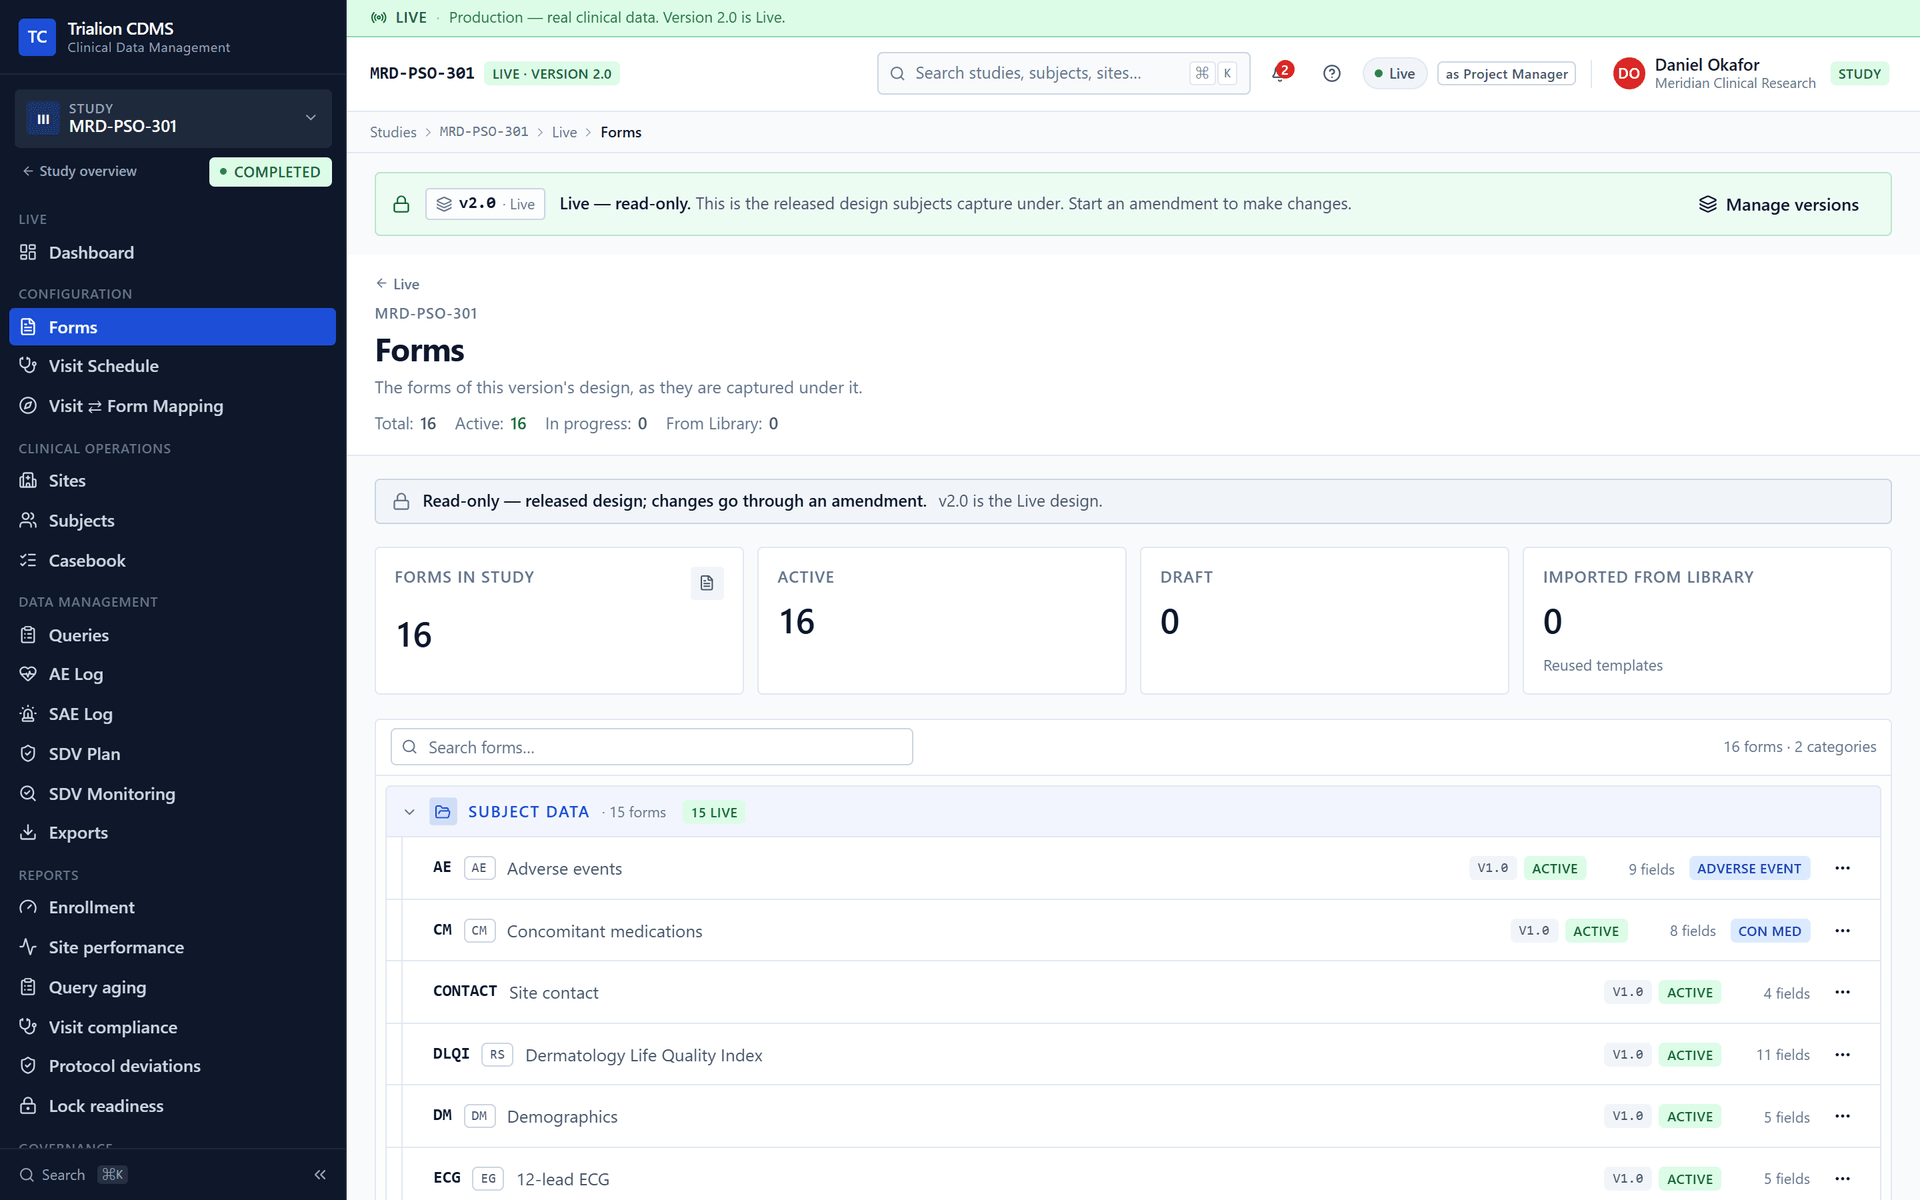Screen dimensions: 1920x1200
Task: Click the Studies breadcrumb link
Action: coord(393,132)
